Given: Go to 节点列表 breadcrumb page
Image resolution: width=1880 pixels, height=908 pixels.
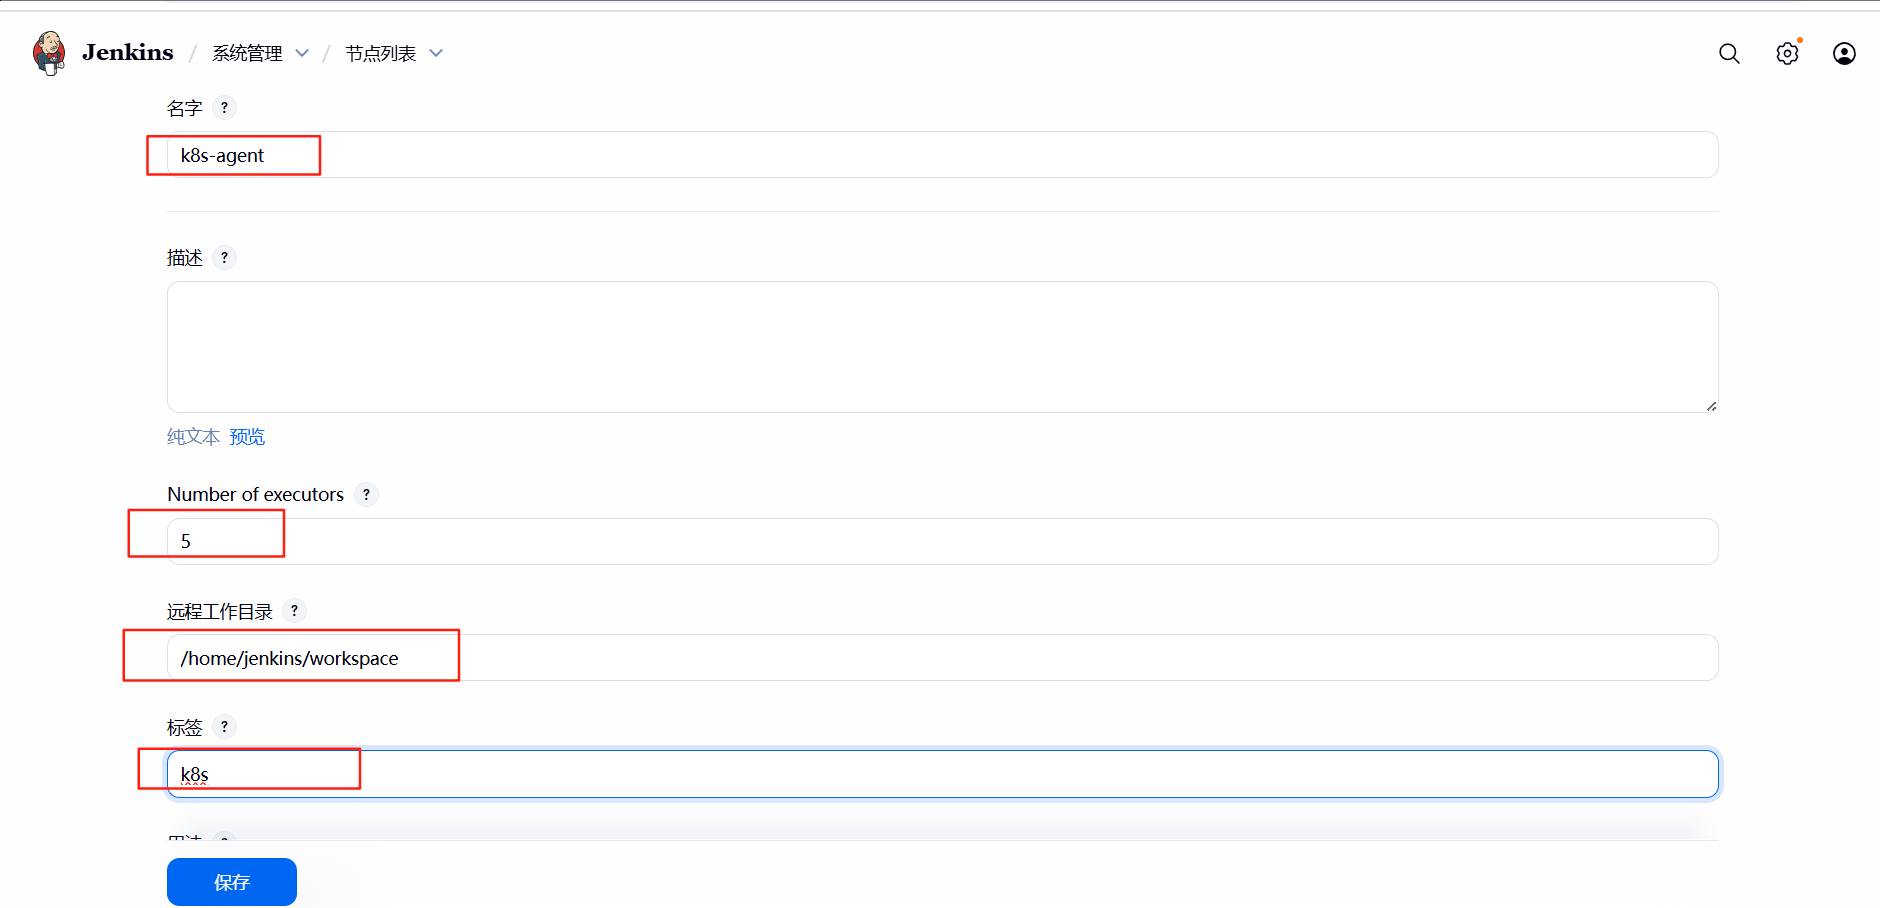Looking at the screenshot, I should (x=381, y=54).
